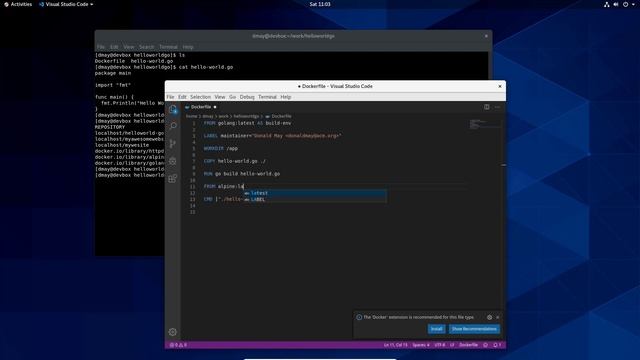Click the 'work' breadcrumb segment

[223, 116]
